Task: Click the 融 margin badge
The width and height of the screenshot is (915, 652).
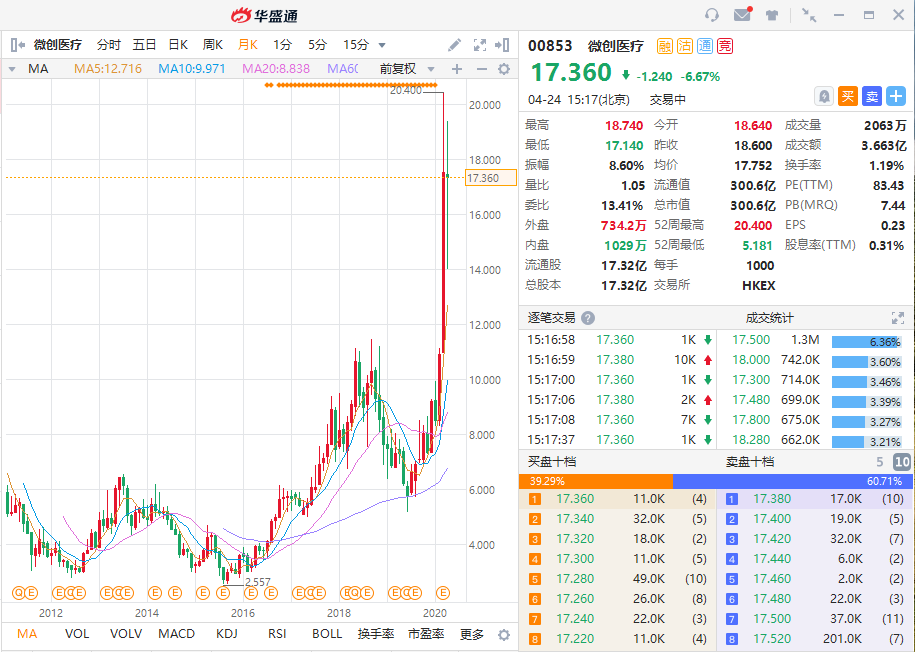Action: [x=665, y=46]
